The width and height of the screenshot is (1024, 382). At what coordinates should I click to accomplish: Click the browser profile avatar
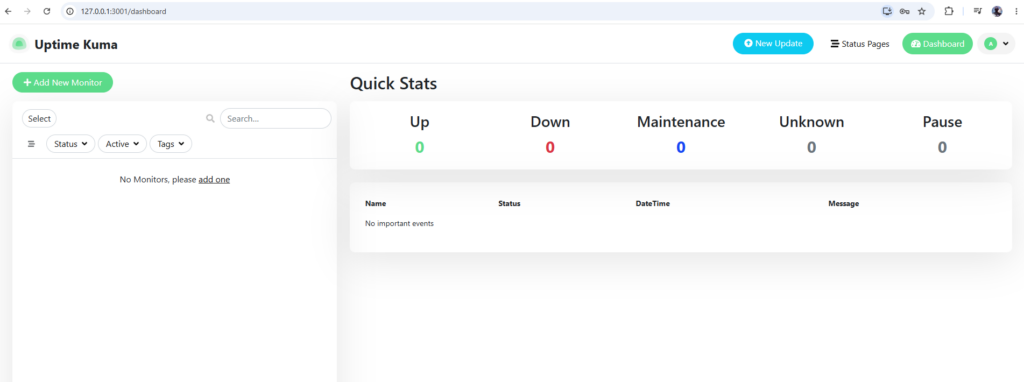pos(997,11)
